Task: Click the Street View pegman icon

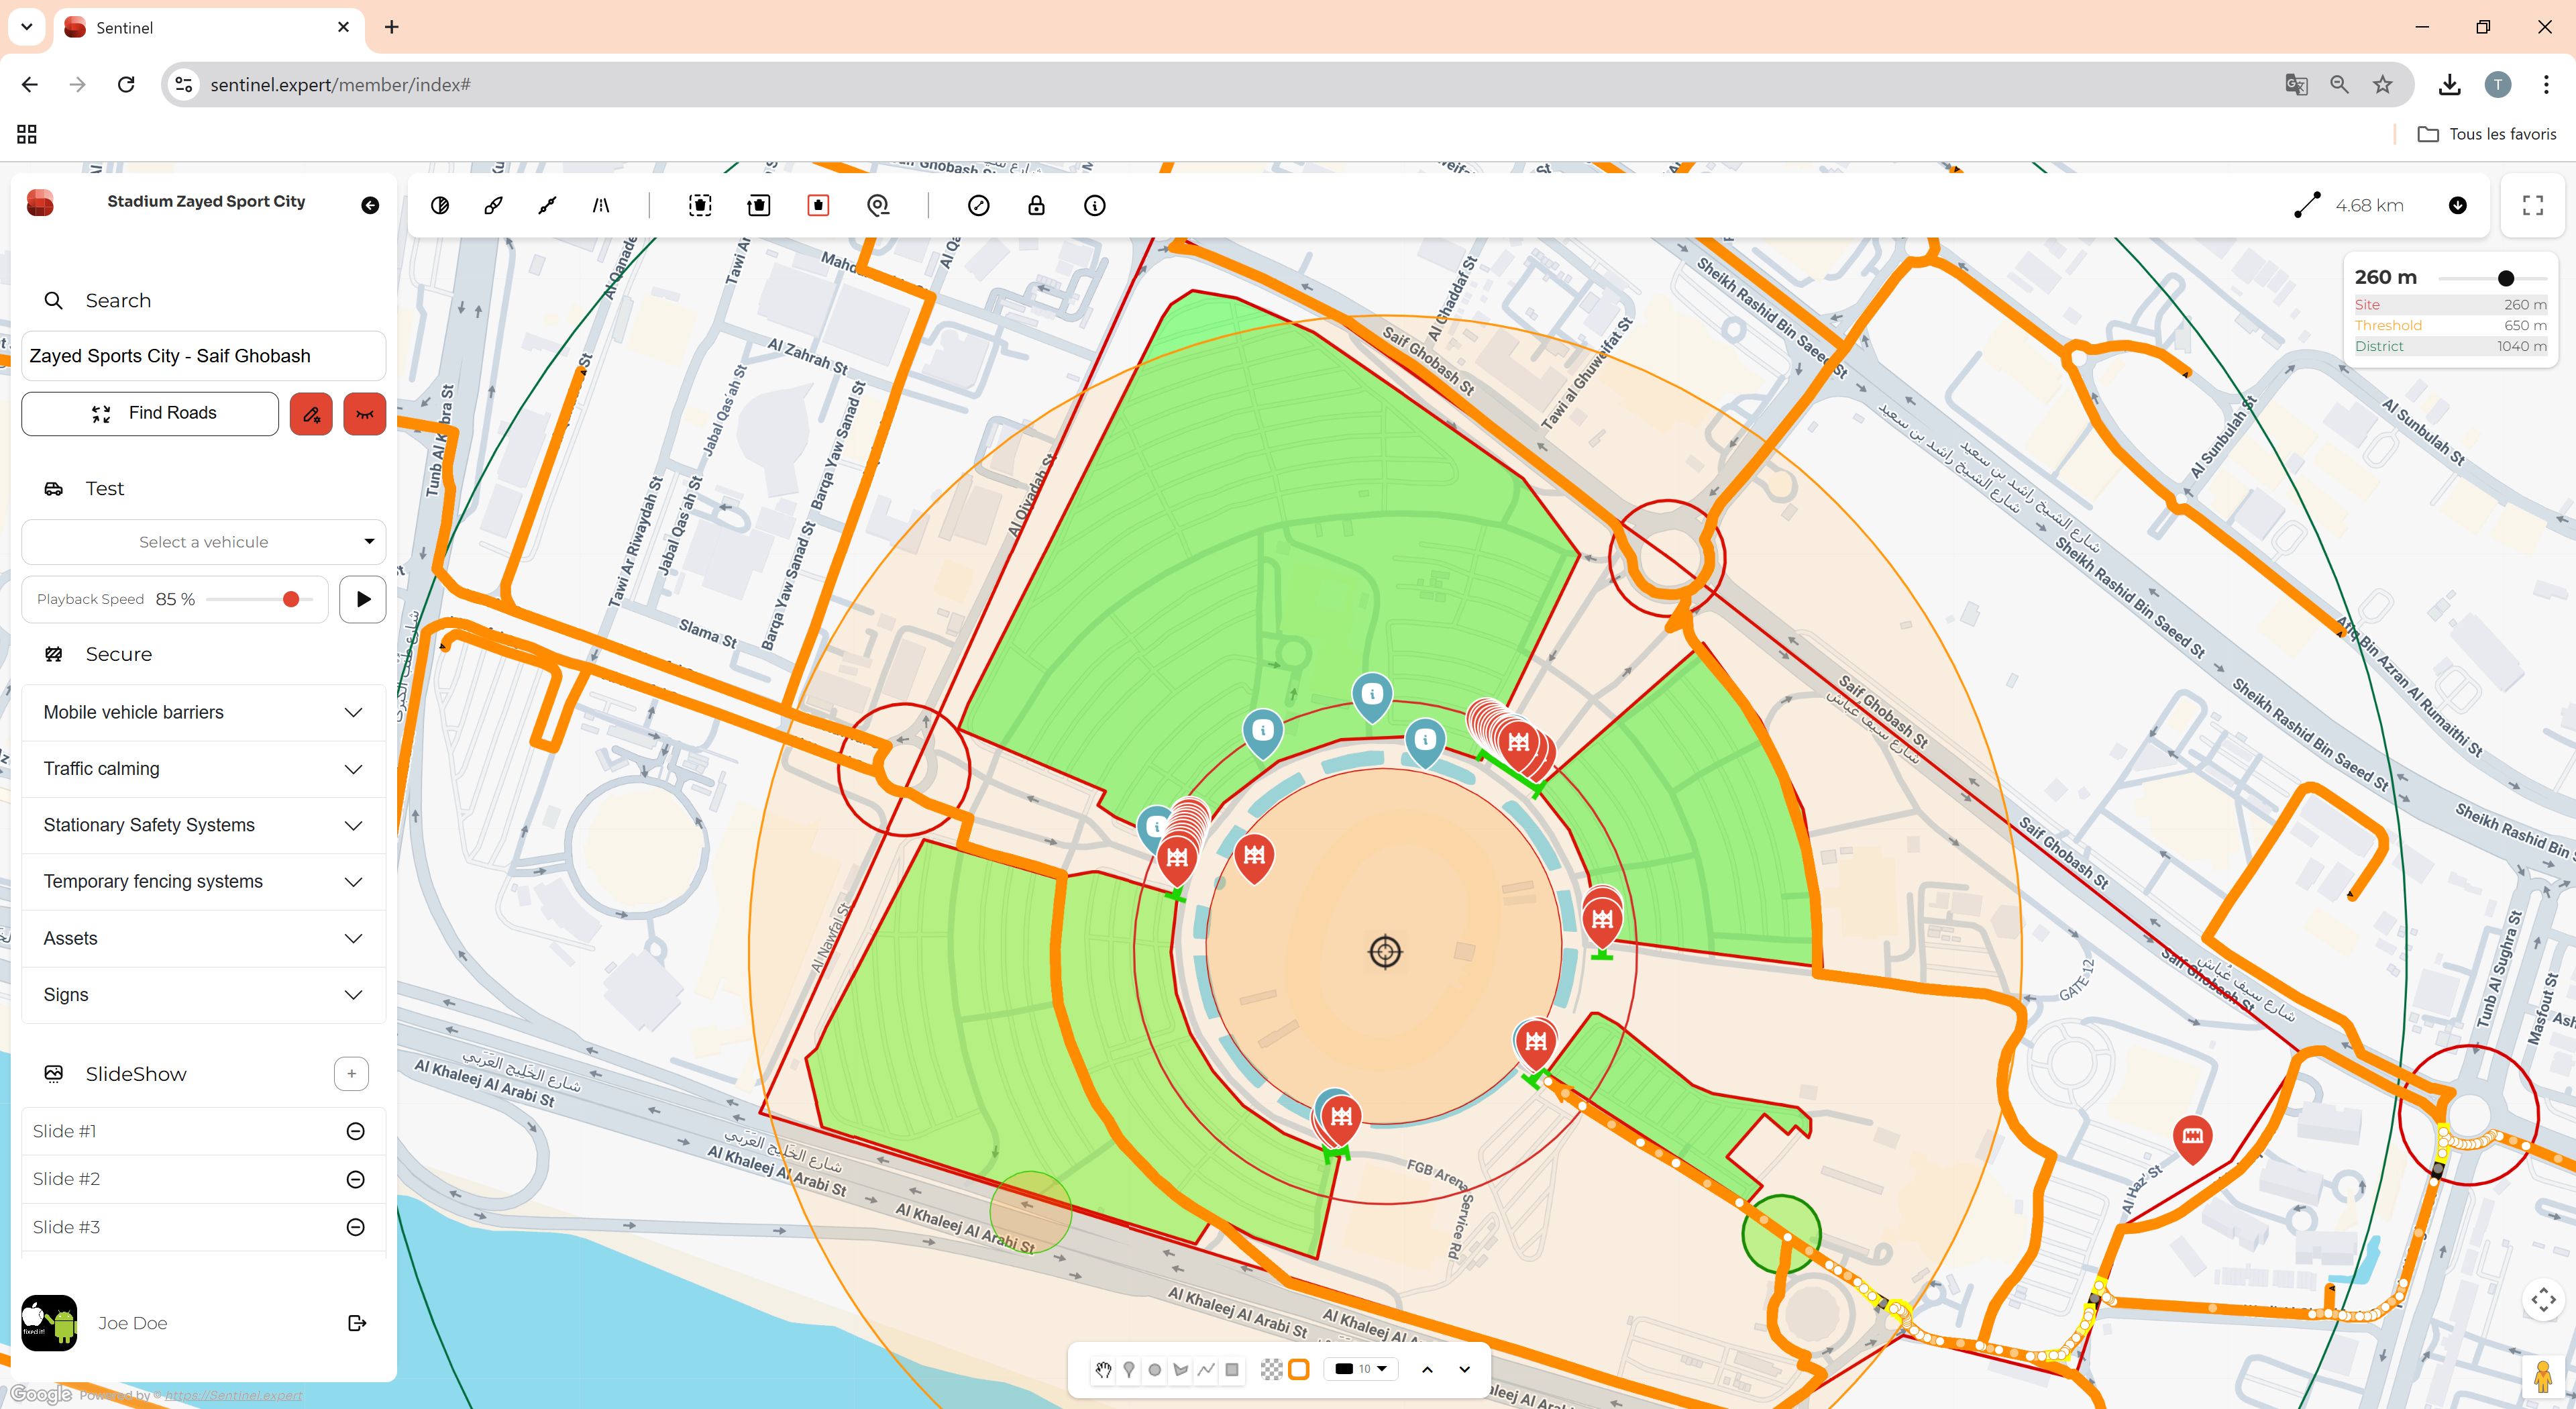Action: [2543, 1377]
